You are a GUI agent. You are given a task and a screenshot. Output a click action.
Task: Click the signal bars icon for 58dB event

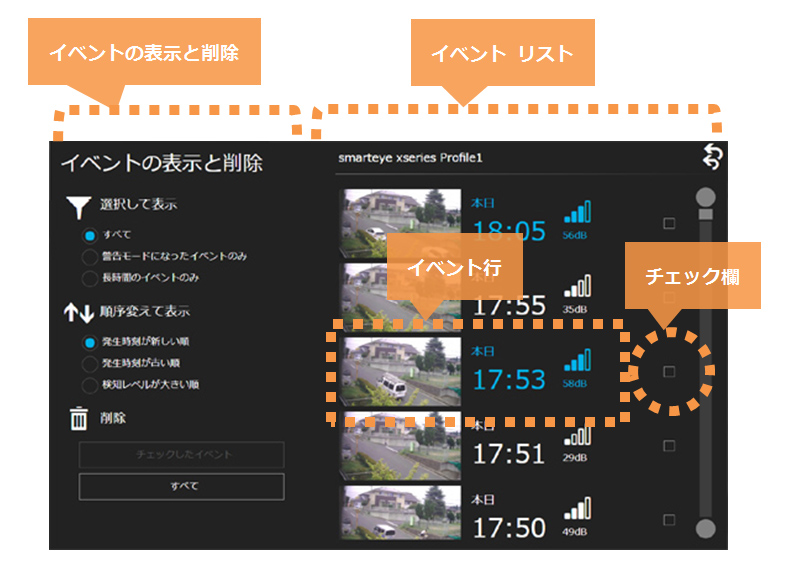577,361
